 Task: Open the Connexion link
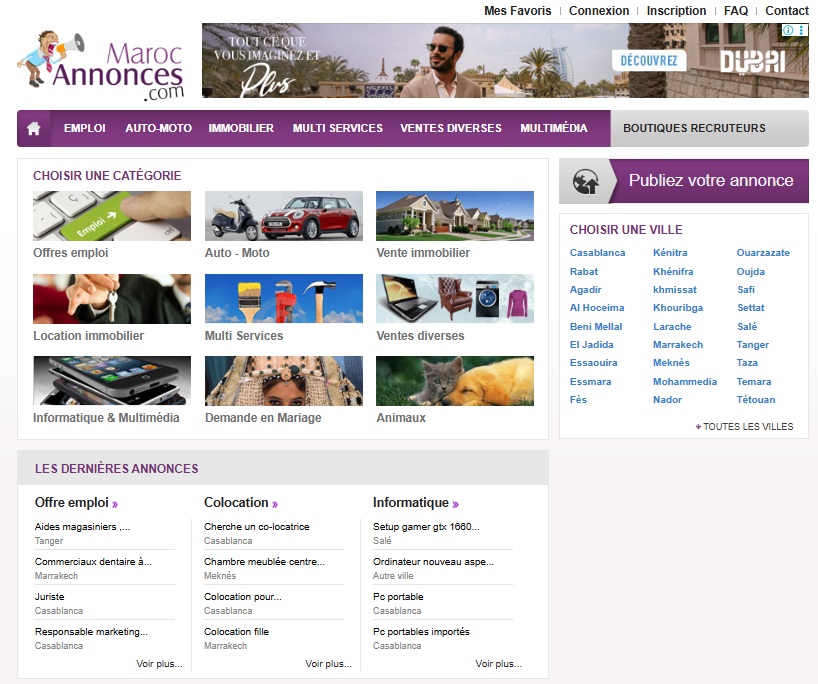(599, 11)
